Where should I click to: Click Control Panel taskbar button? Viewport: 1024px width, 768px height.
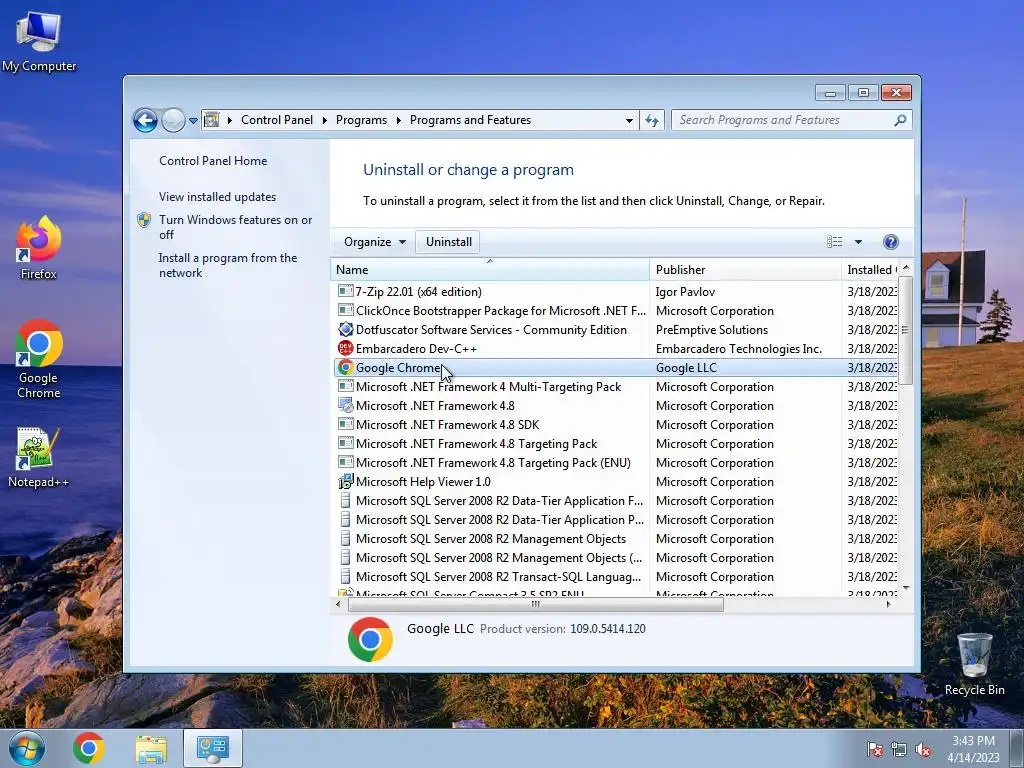point(213,748)
